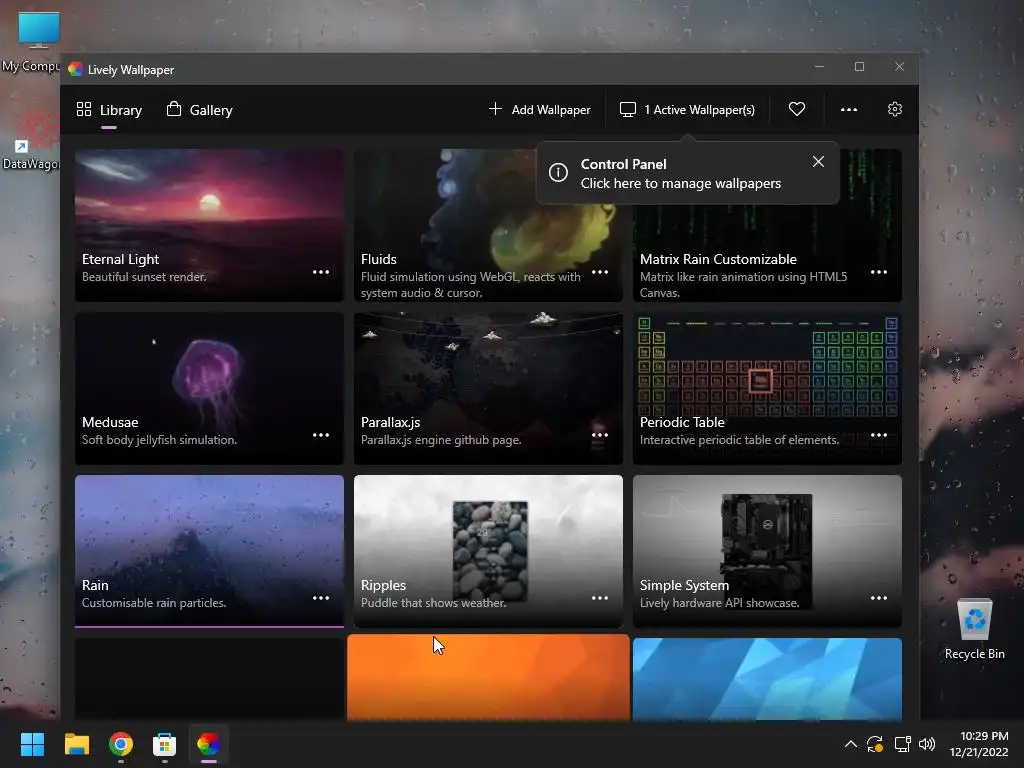The height and width of the screenshot is (768, 1024).
Task: Click 'Click here to manage wallpapers' text
Action: coord(680,184)
